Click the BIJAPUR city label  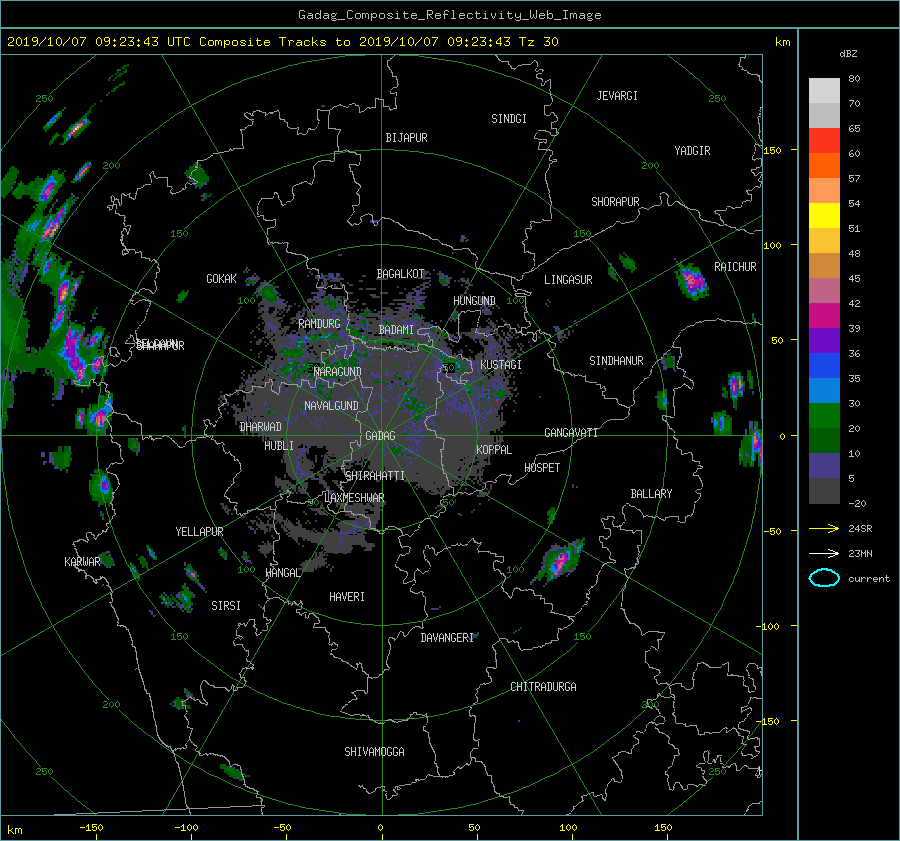406,138
